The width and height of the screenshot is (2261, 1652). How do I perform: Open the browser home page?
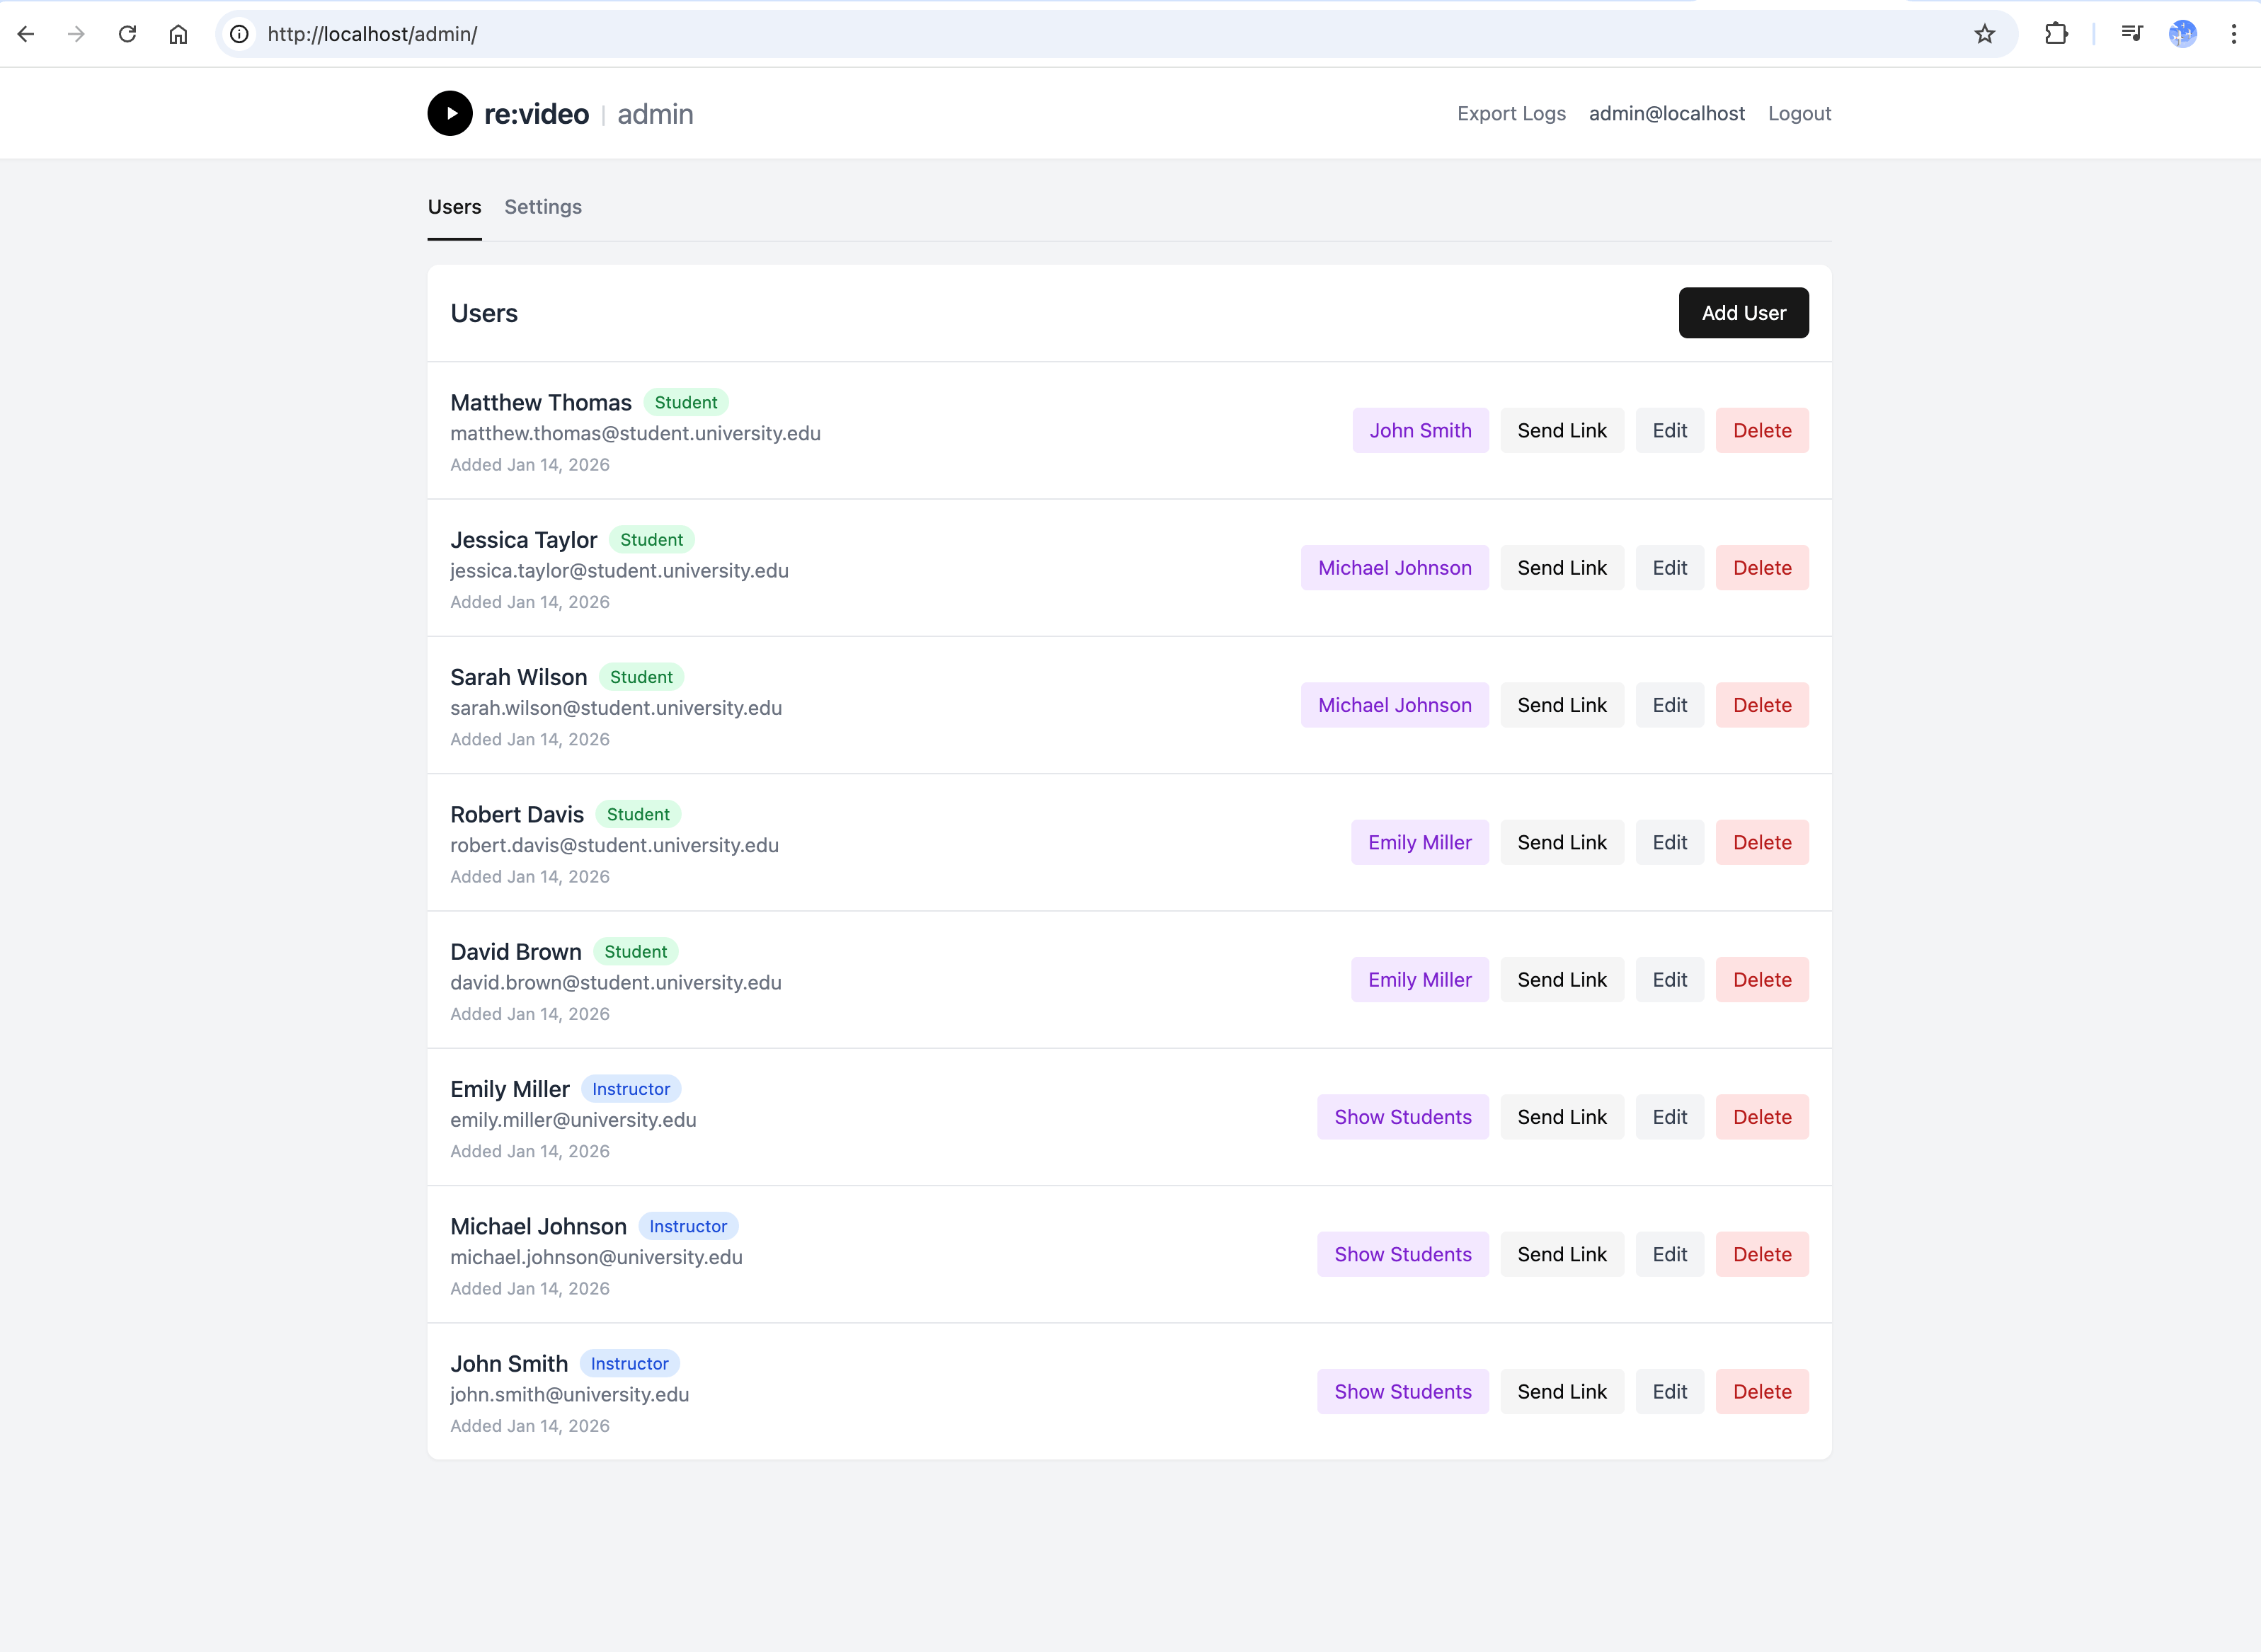tap(179, 33)
